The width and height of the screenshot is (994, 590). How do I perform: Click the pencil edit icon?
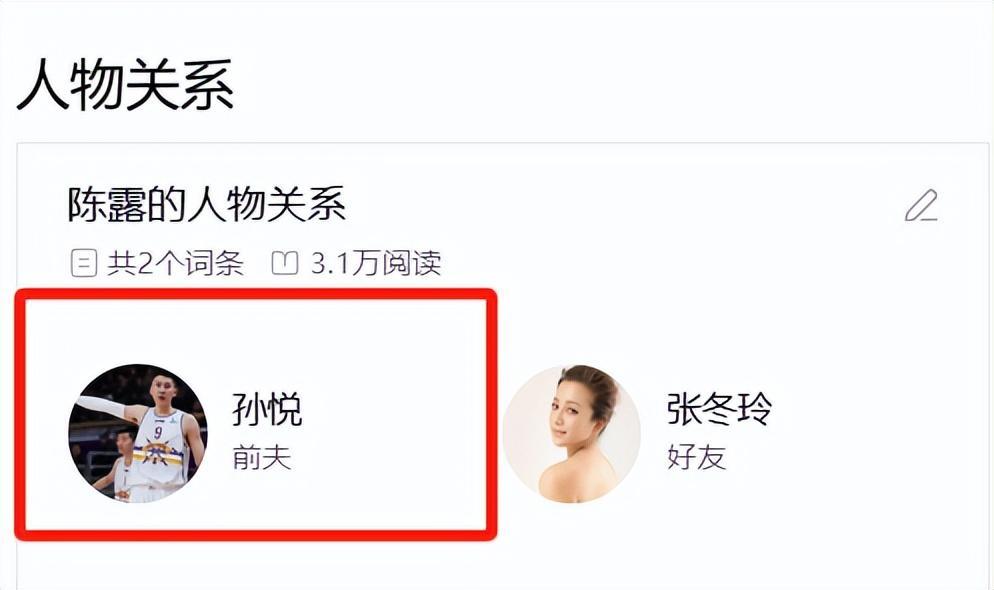(921, 205)
